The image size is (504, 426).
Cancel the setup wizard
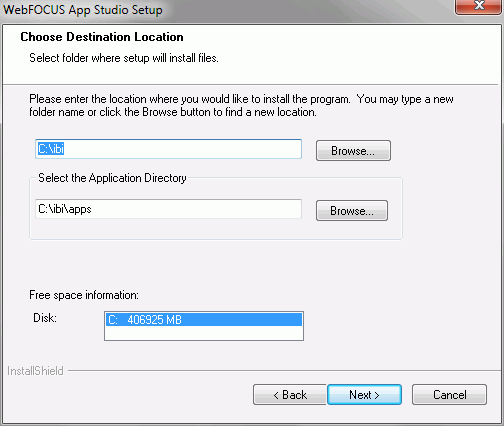(449, 395)
